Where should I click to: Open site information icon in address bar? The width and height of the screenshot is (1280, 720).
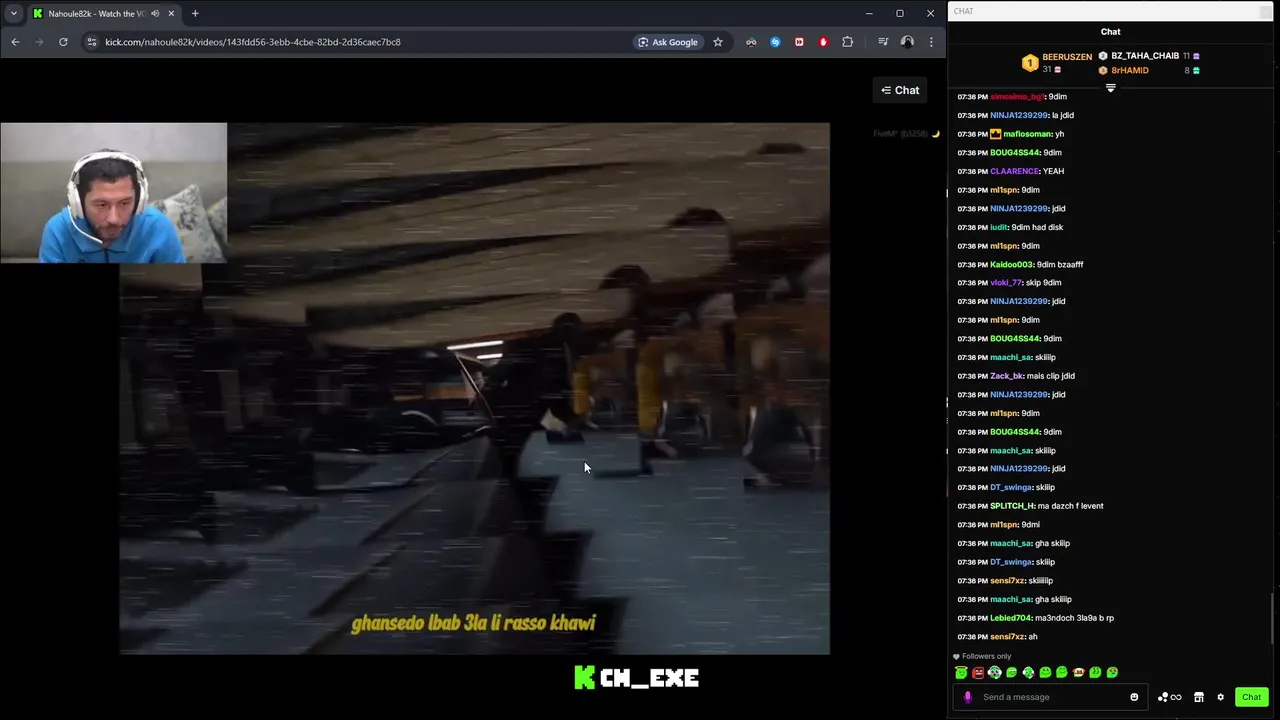coord(92,42)
